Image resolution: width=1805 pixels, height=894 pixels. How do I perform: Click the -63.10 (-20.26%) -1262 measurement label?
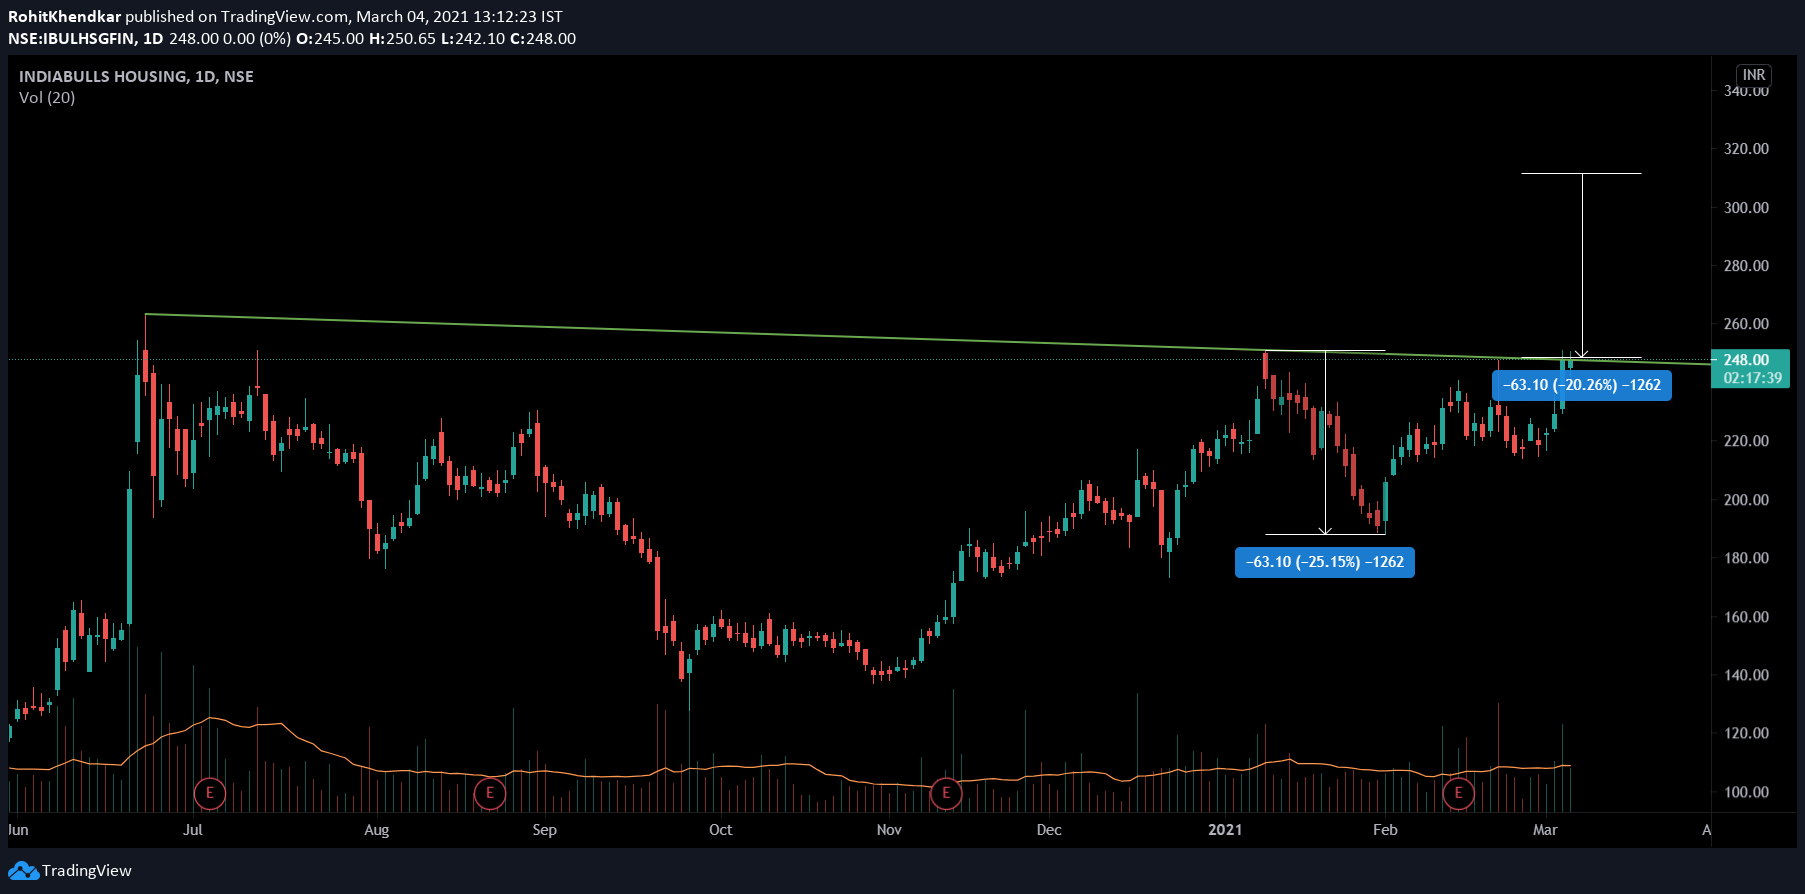pos(1581,385)
